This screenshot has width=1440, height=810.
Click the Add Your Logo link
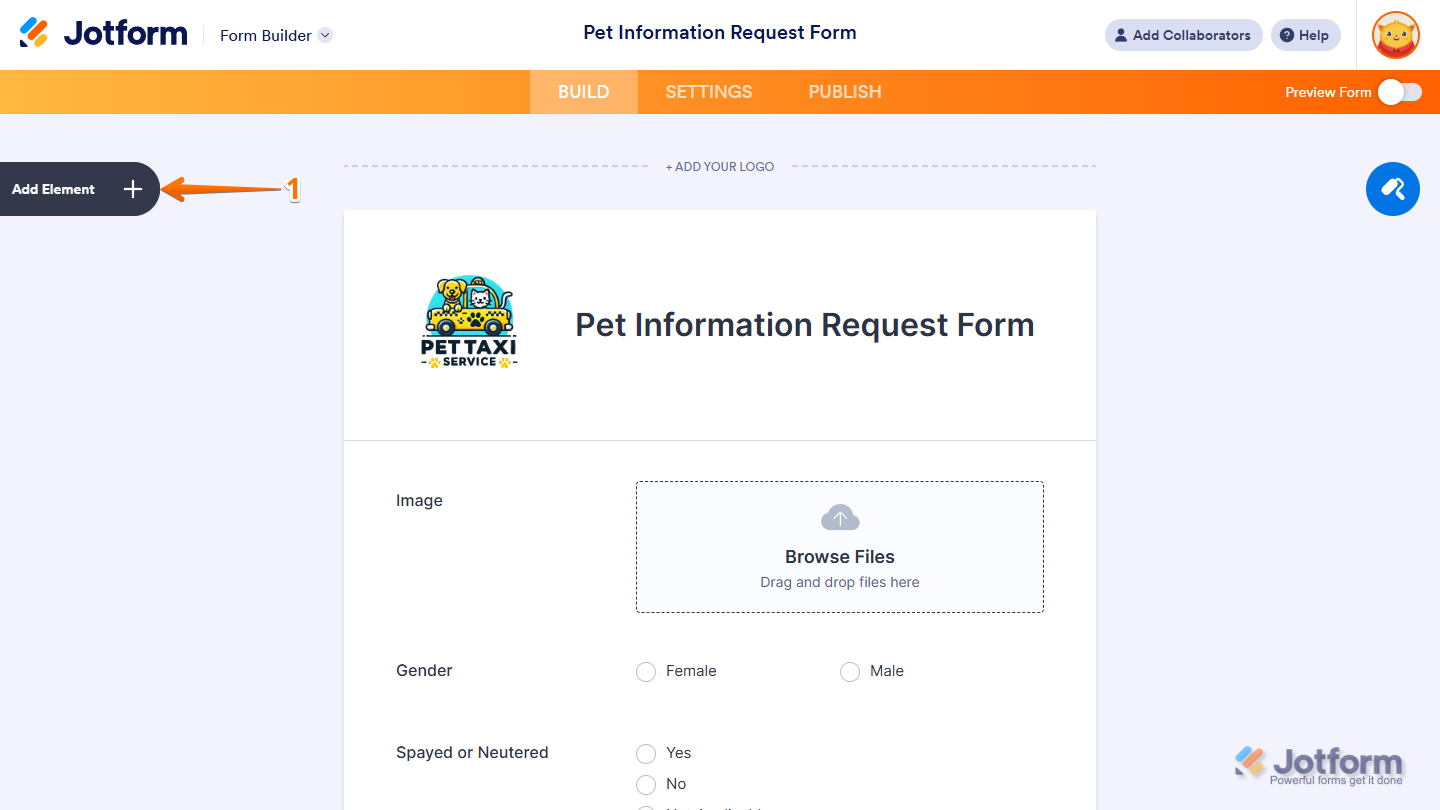(720, 167)
